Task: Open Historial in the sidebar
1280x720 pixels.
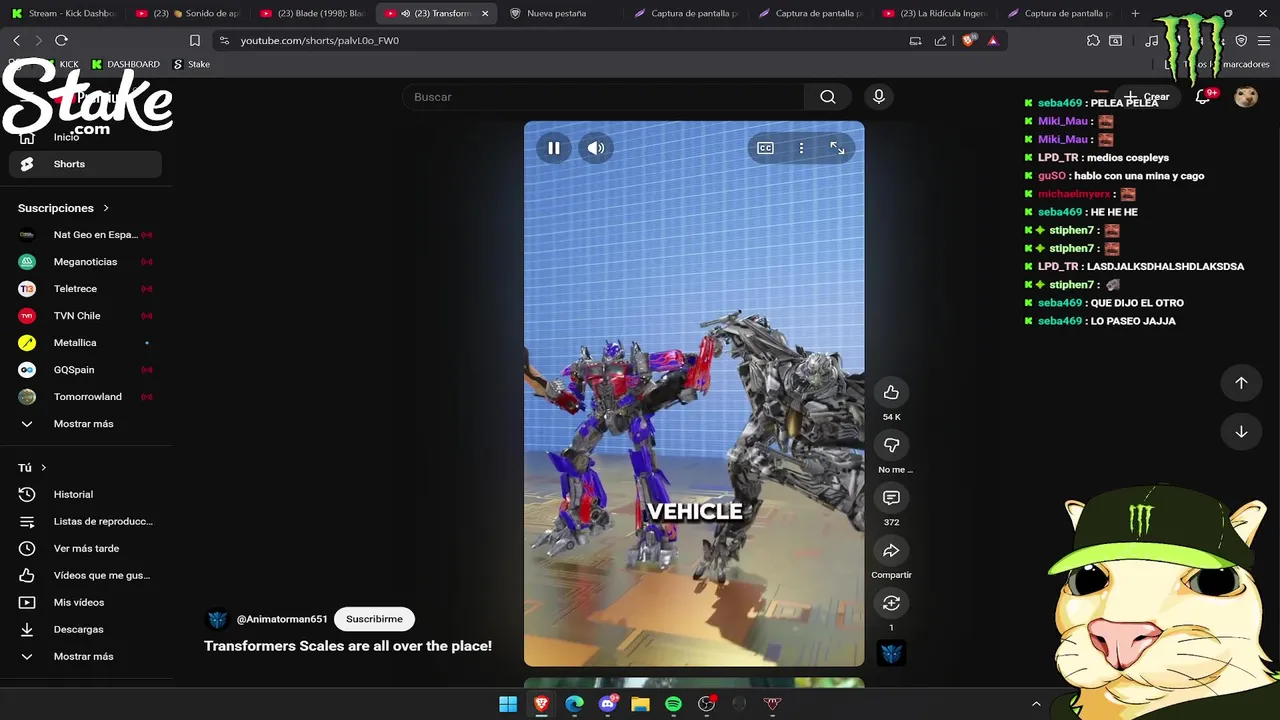Action: click(x=85, y=494)
